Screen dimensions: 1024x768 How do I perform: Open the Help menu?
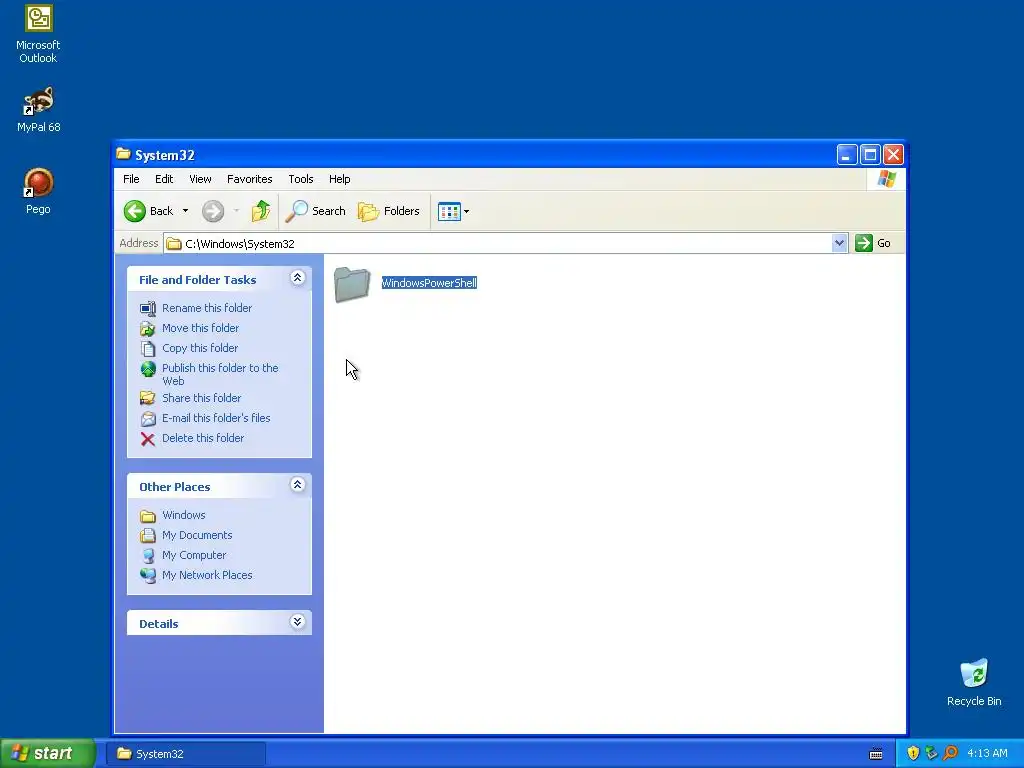tap(340, 179)
